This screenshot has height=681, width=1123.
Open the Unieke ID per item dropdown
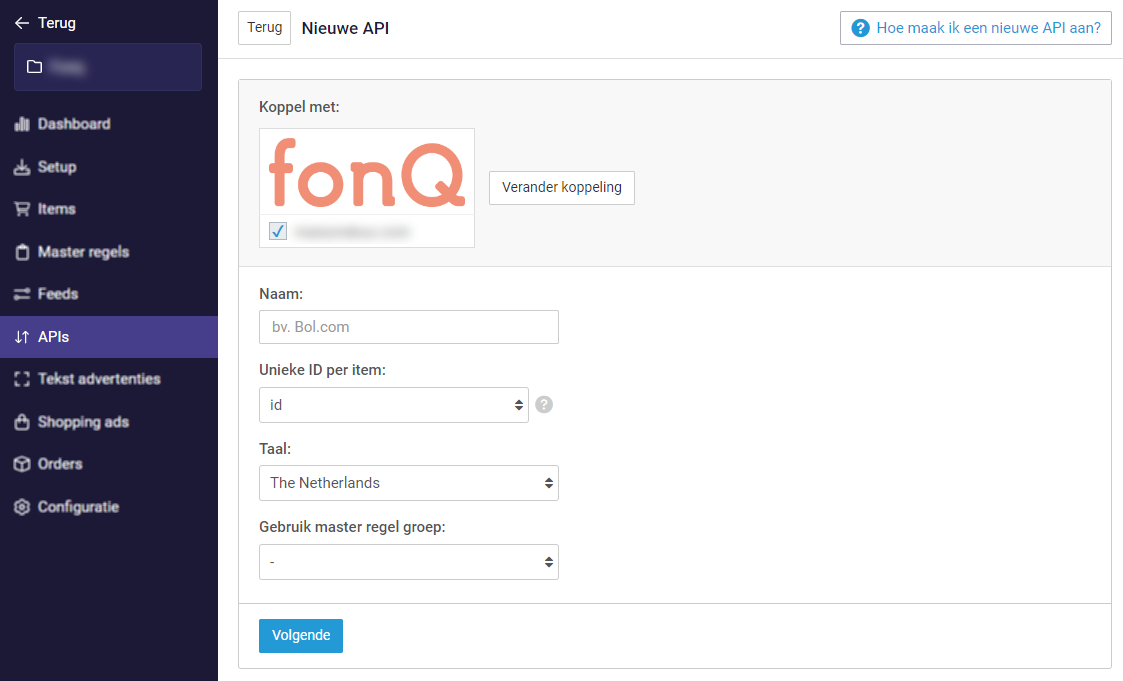tap(393, 405)
